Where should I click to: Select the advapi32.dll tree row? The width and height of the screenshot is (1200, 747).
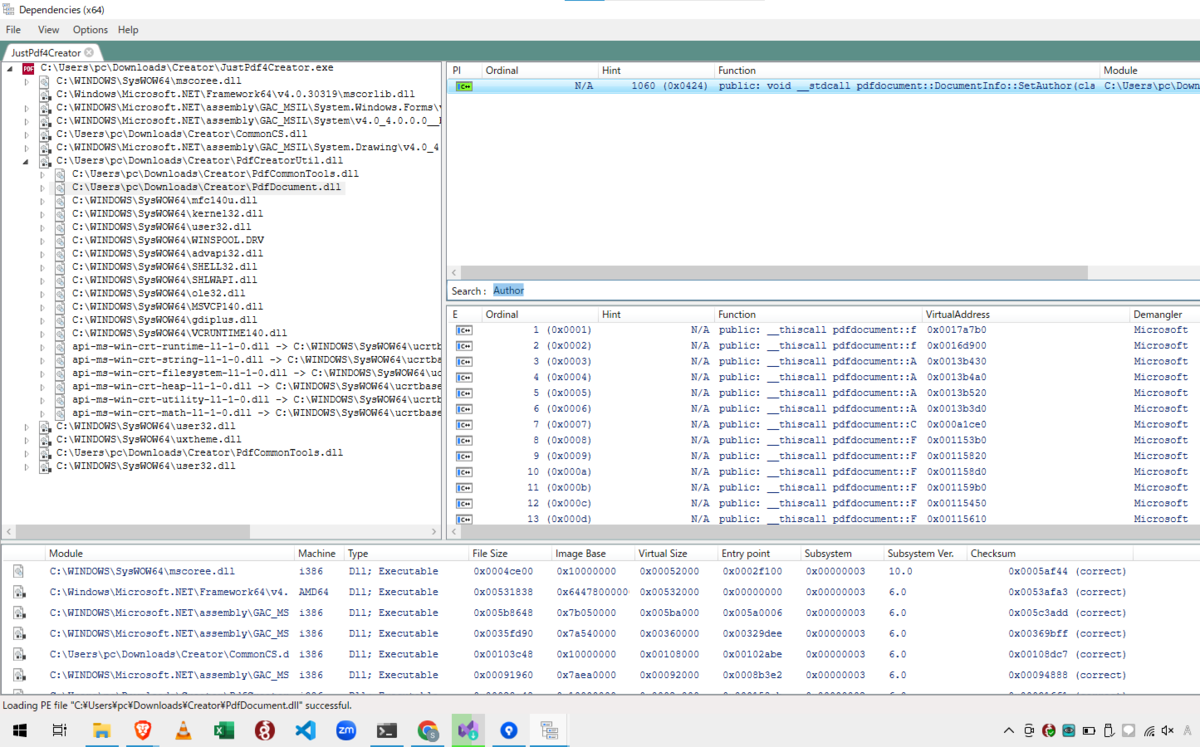coord(168,253)
